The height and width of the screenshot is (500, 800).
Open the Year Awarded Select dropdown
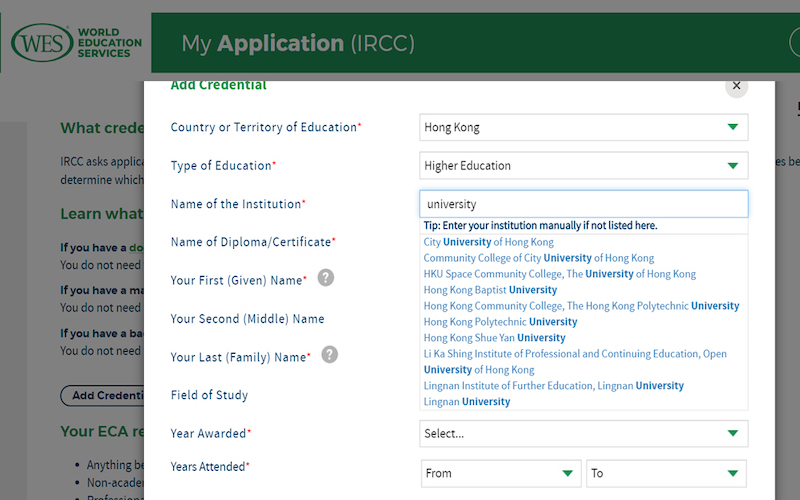(584, 434)
